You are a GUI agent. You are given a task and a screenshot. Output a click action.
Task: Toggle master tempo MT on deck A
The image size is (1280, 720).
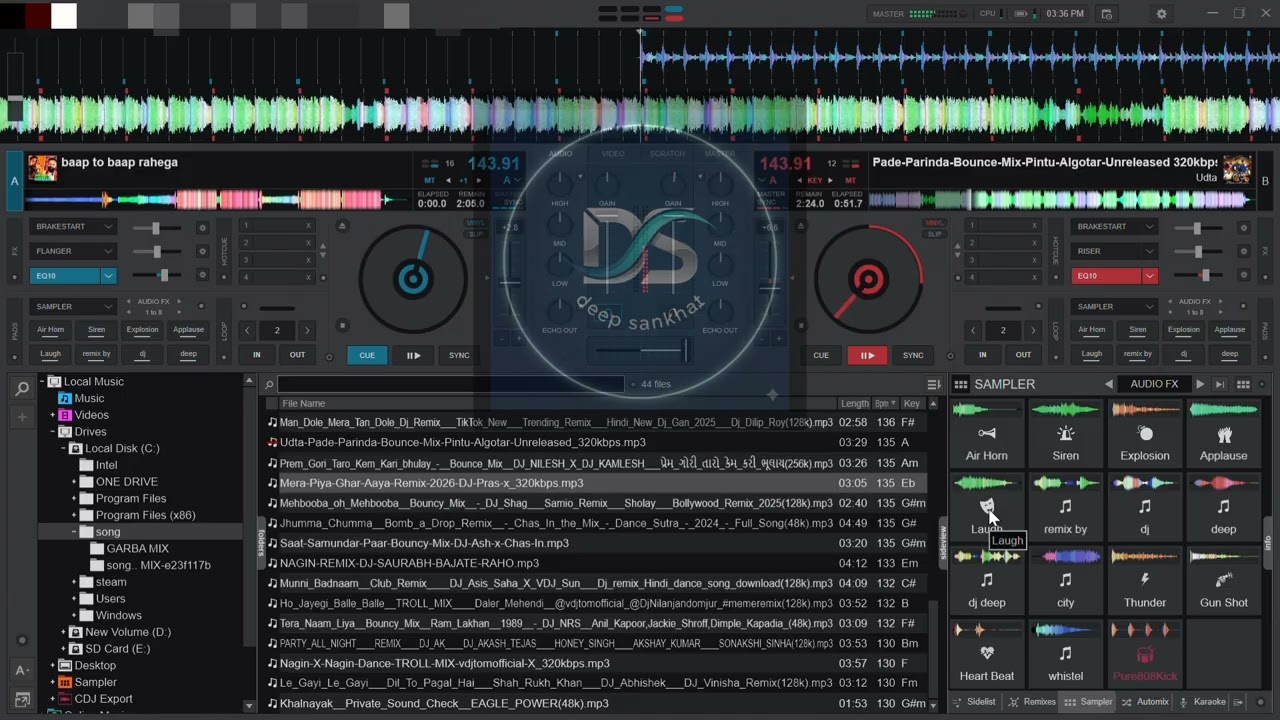coord(430,180)
